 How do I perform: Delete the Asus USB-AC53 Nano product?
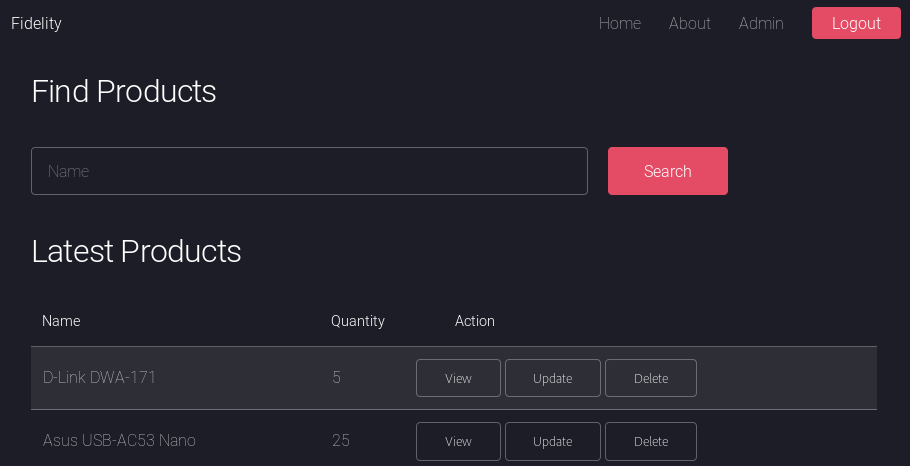click(650, 441)
